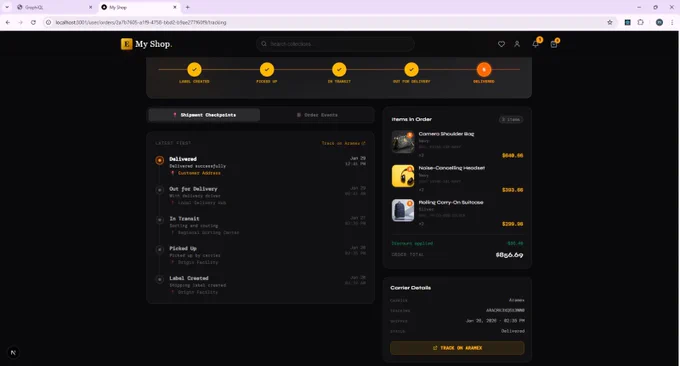
Task: Reload the current page
Action: (x=33, y=23)
